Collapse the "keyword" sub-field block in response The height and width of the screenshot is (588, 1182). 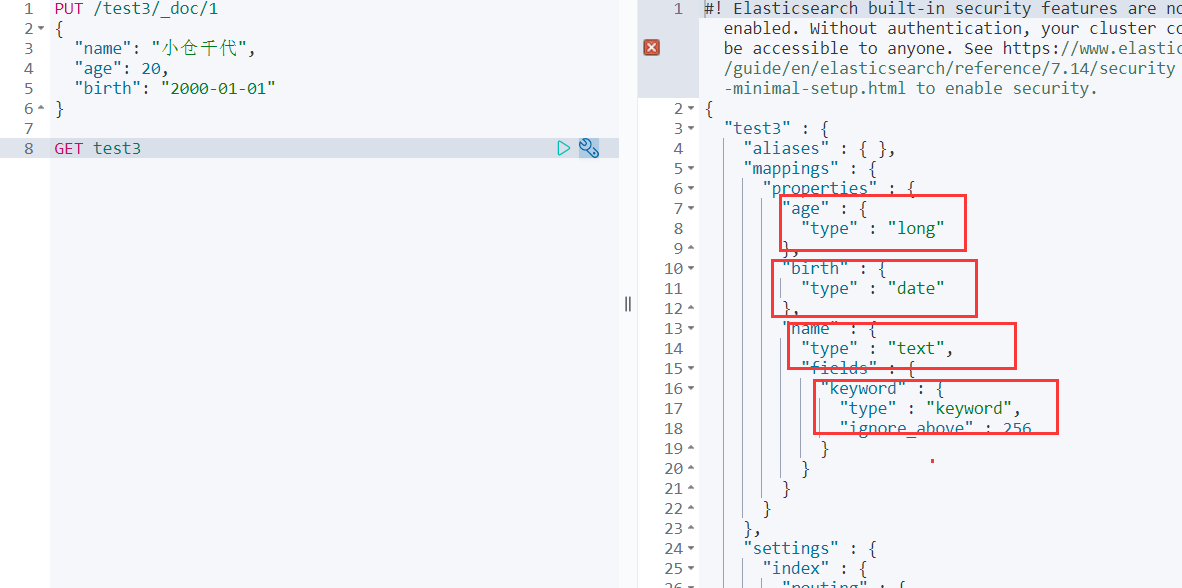coord(691,388)
